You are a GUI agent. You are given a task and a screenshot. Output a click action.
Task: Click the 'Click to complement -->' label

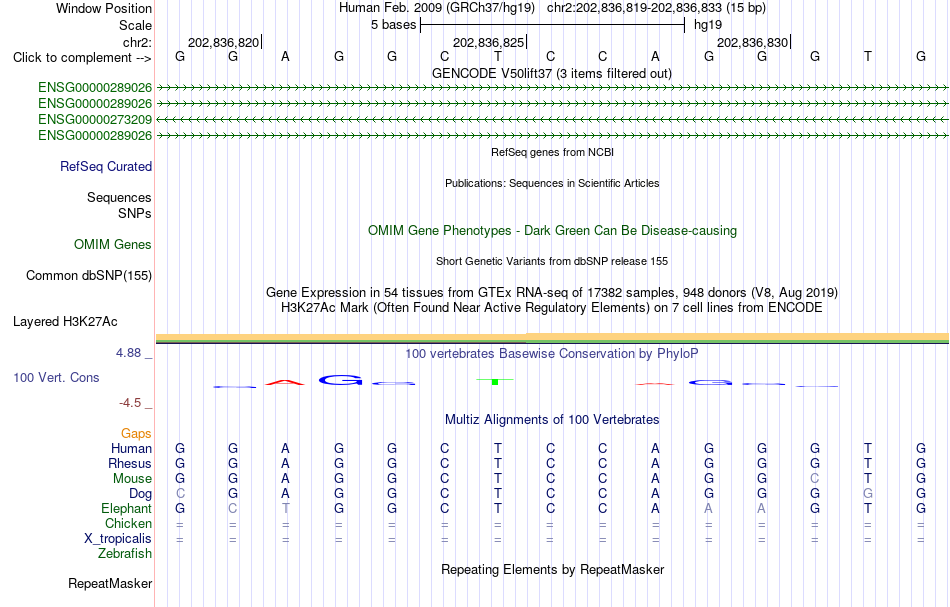(82, 58)
